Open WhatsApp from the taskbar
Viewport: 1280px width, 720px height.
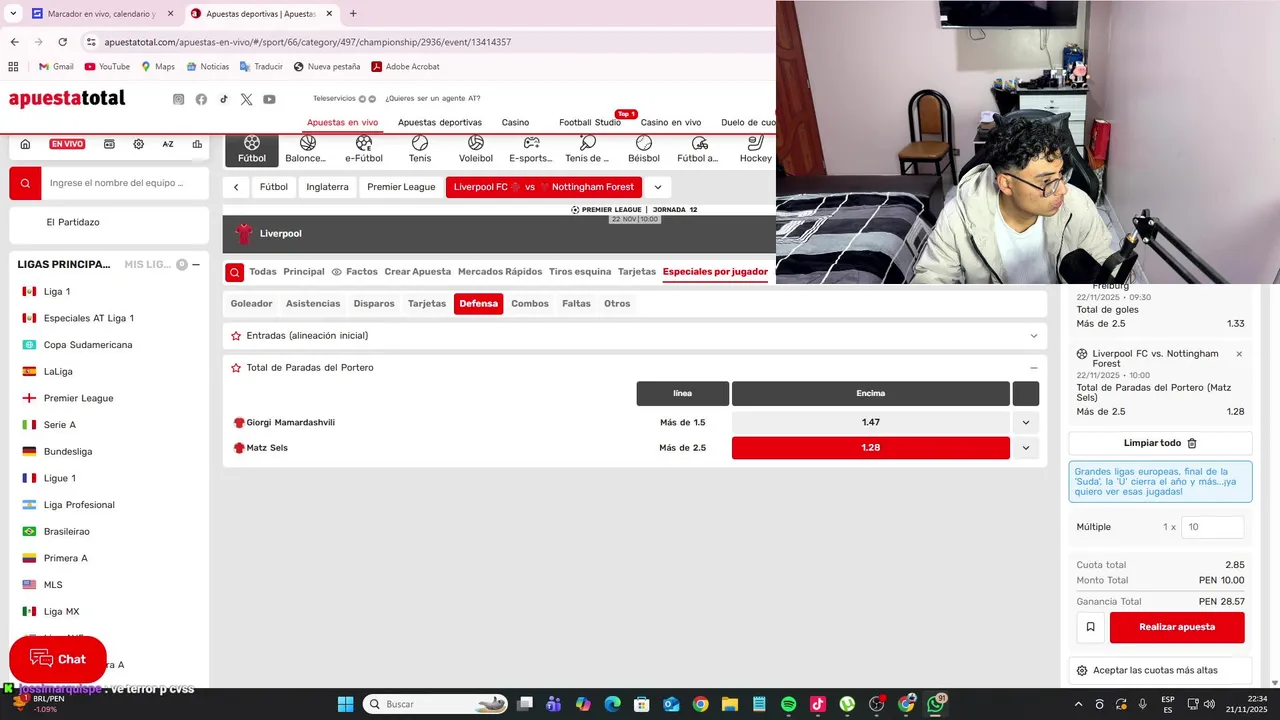[935, 704]
